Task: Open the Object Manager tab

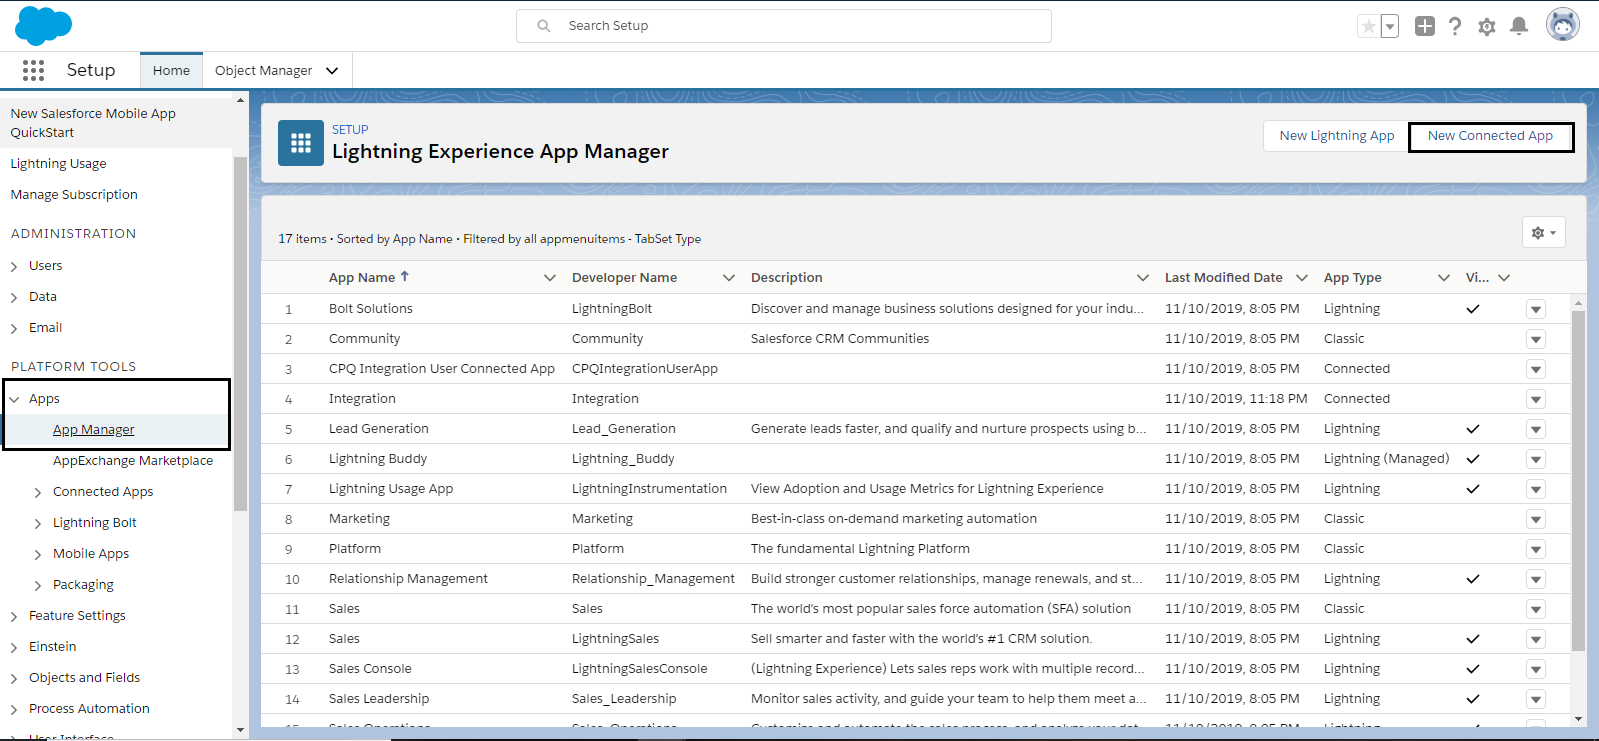Action: coord(264,70)
